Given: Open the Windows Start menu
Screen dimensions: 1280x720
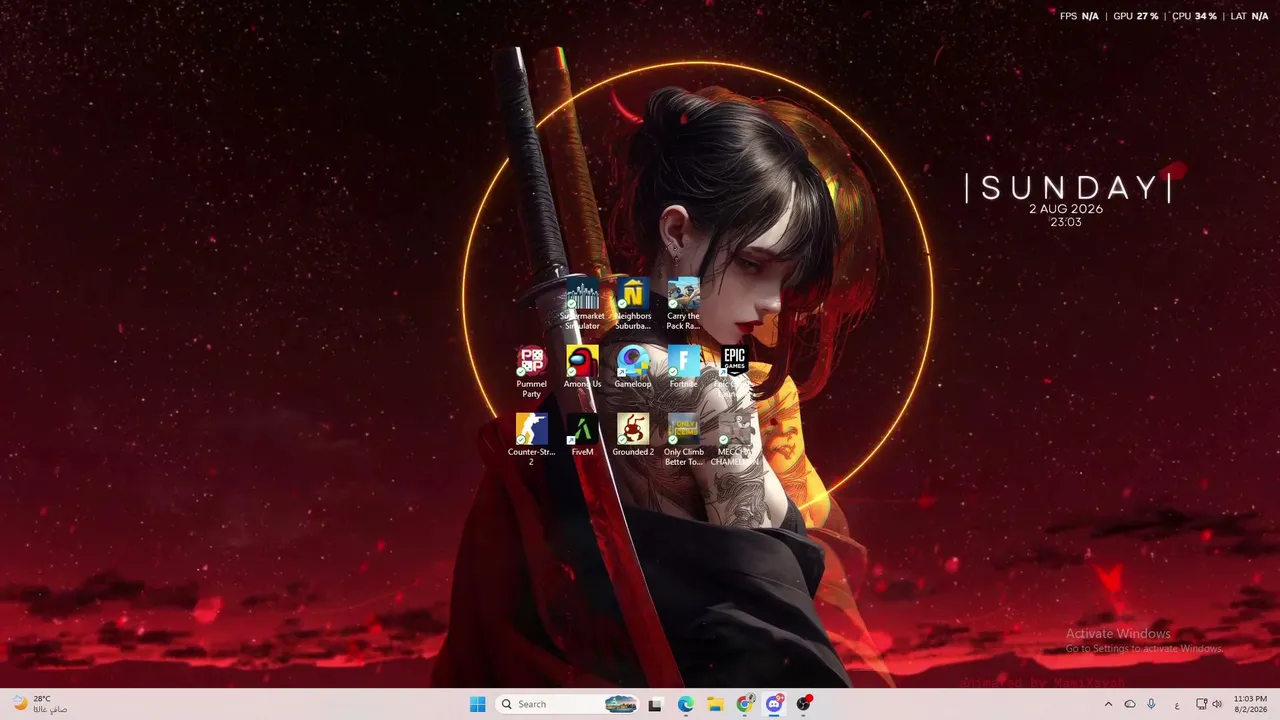Looking at the screenshot, I should [478, 704].
